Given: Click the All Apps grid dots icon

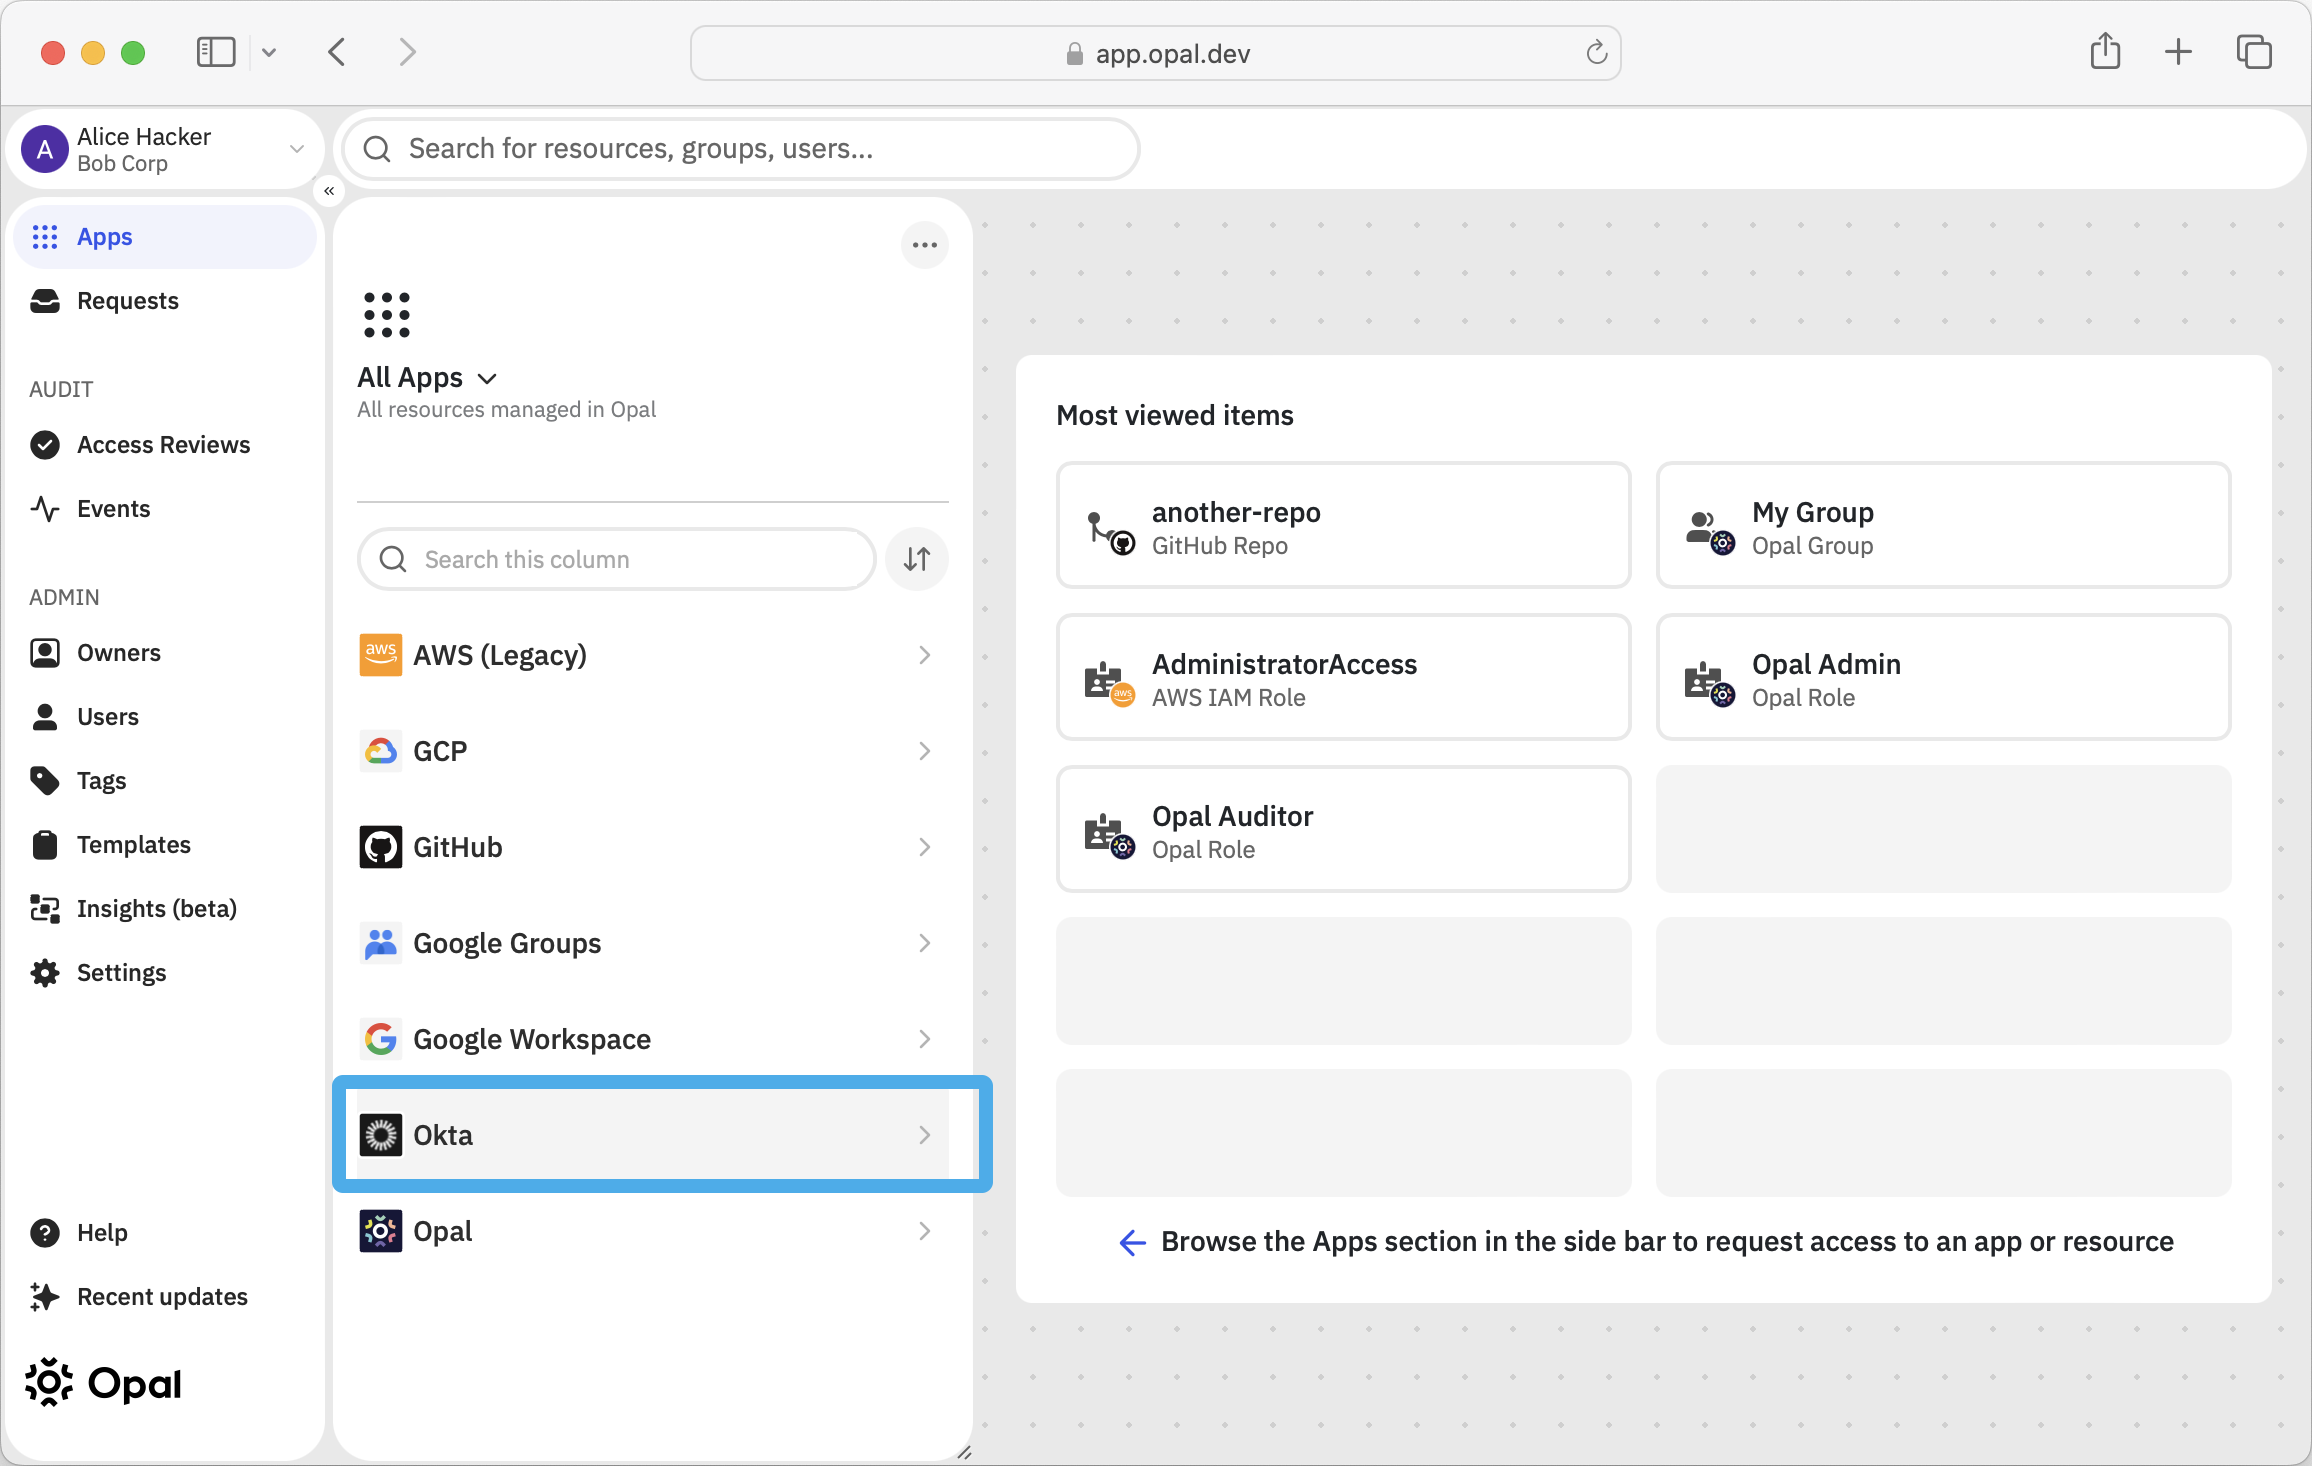Looking at the screenshot, I should pos(387,315).
